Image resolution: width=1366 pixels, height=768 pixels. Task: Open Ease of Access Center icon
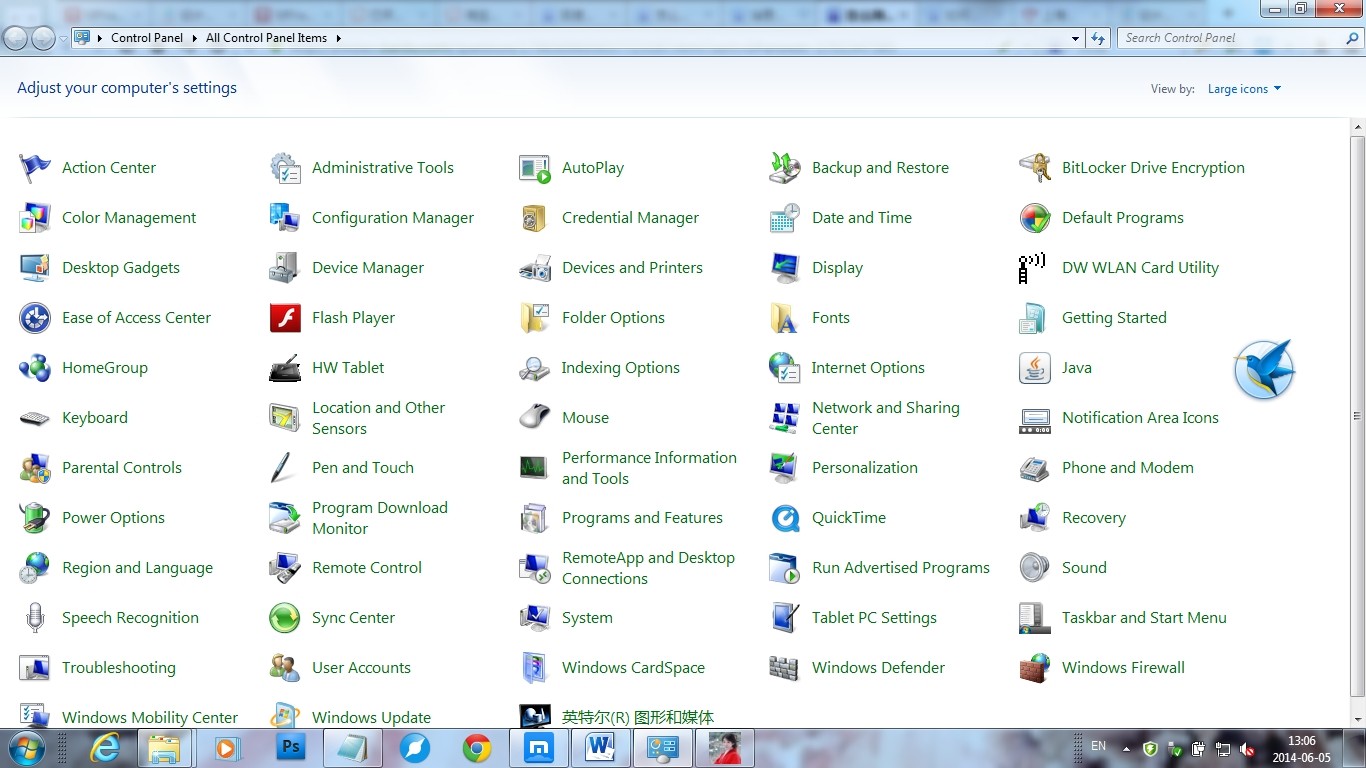click(x=35, y=318)
